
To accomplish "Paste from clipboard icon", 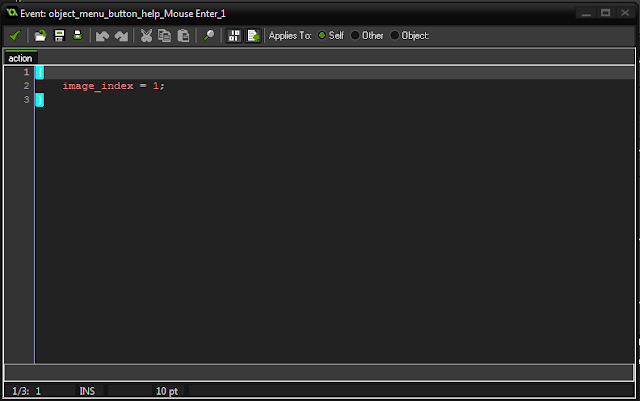I will (183, 36).
